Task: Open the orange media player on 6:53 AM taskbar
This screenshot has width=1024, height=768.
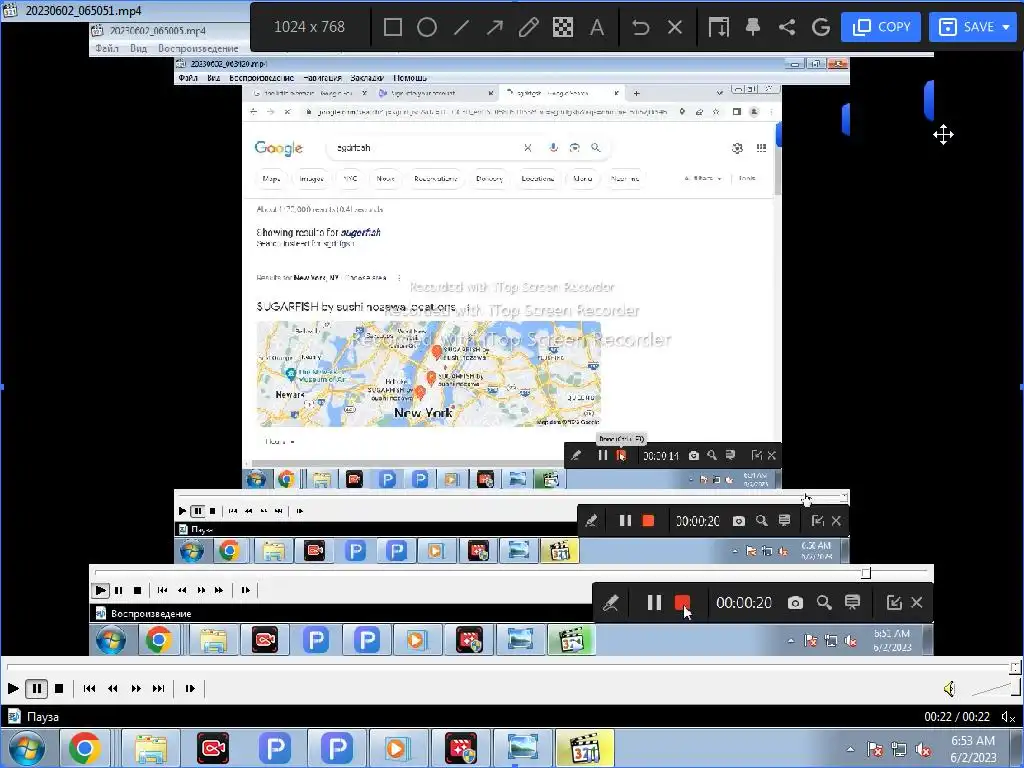Action: (x=396, y=748)
